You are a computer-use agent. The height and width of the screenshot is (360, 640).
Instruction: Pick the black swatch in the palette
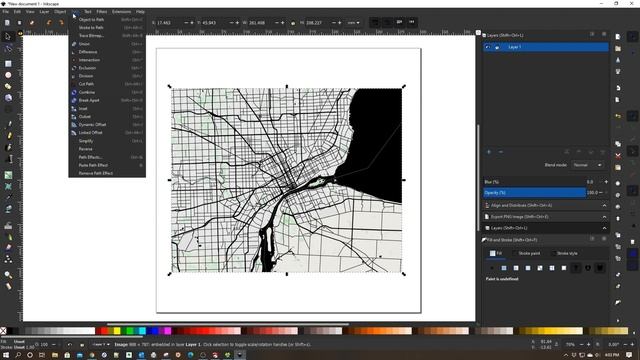tap(11, 331)
